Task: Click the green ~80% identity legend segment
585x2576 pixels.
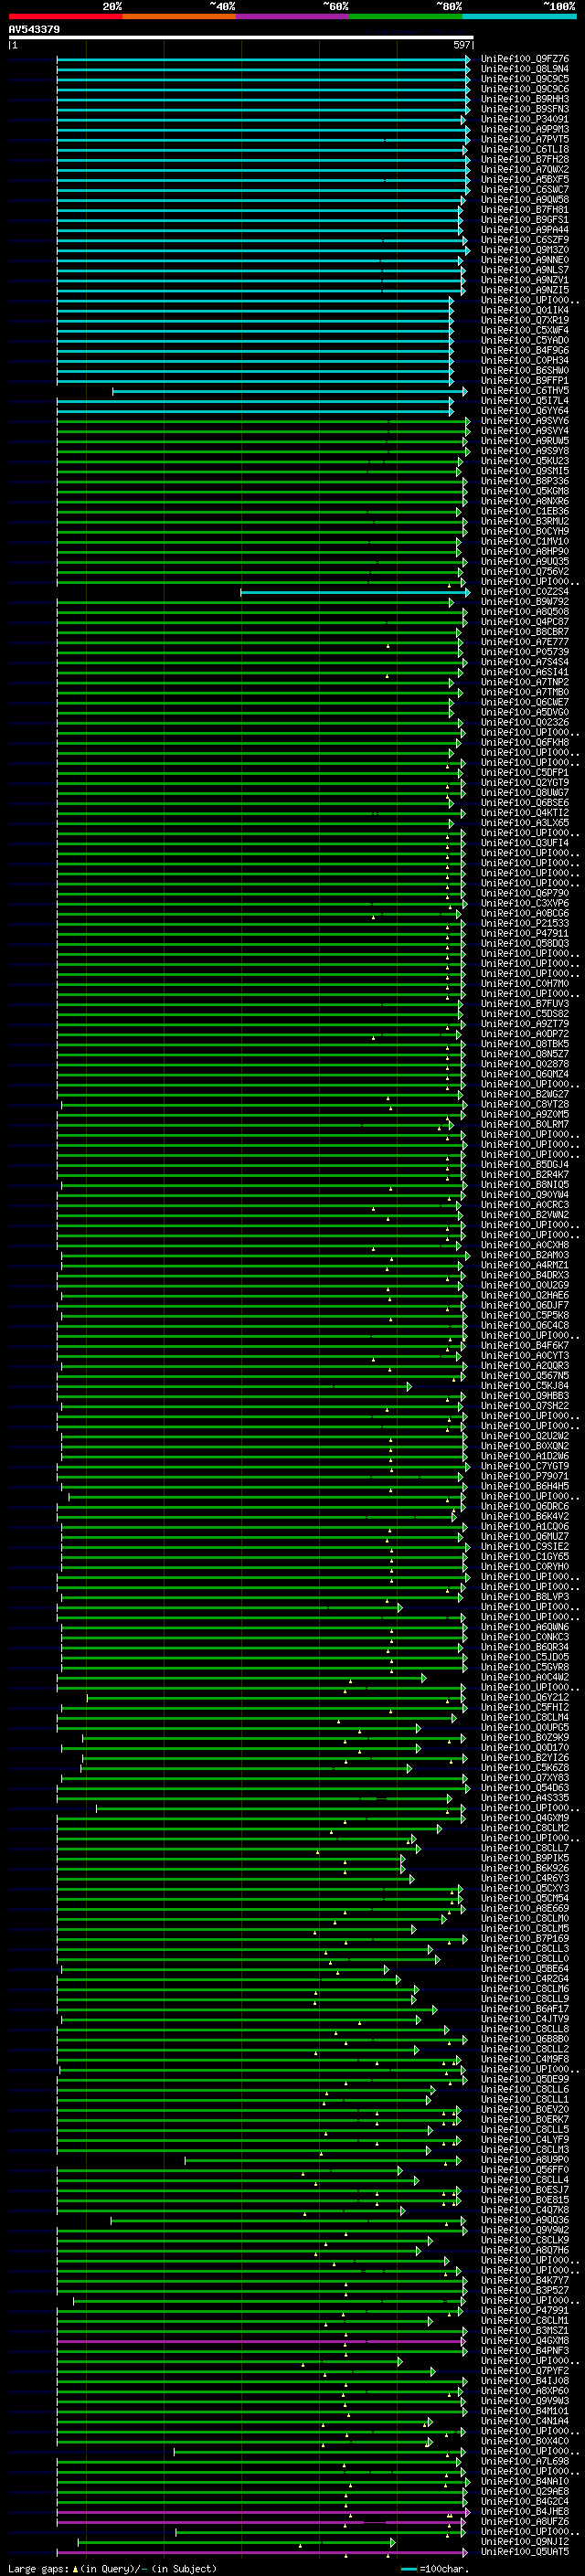Action: tap(406, 16)
